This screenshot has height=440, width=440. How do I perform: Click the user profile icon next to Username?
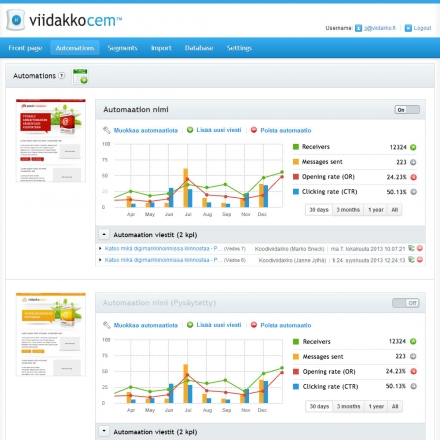(358, 28)
